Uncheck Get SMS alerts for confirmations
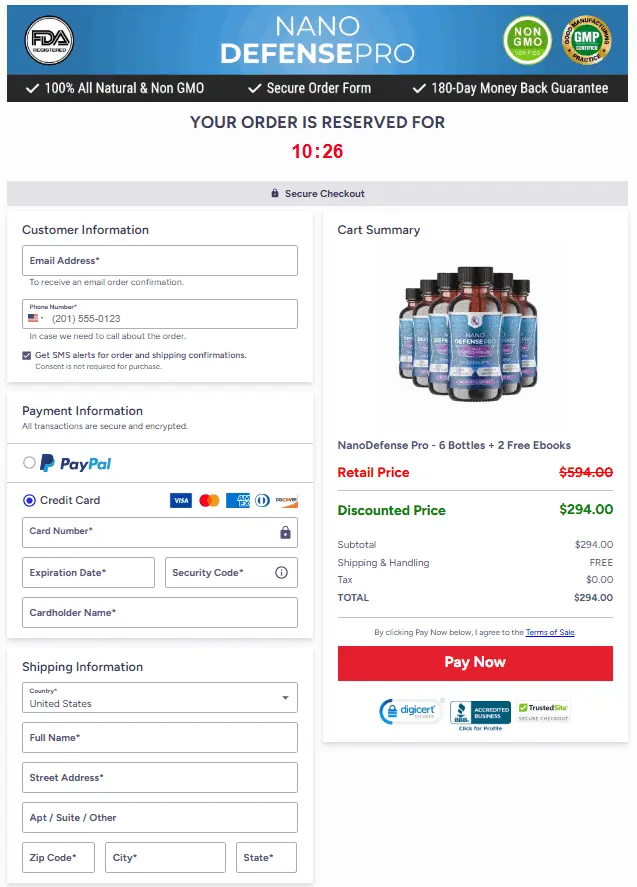The height and width of the screenshot is (887, 637). tap(26, 355)
